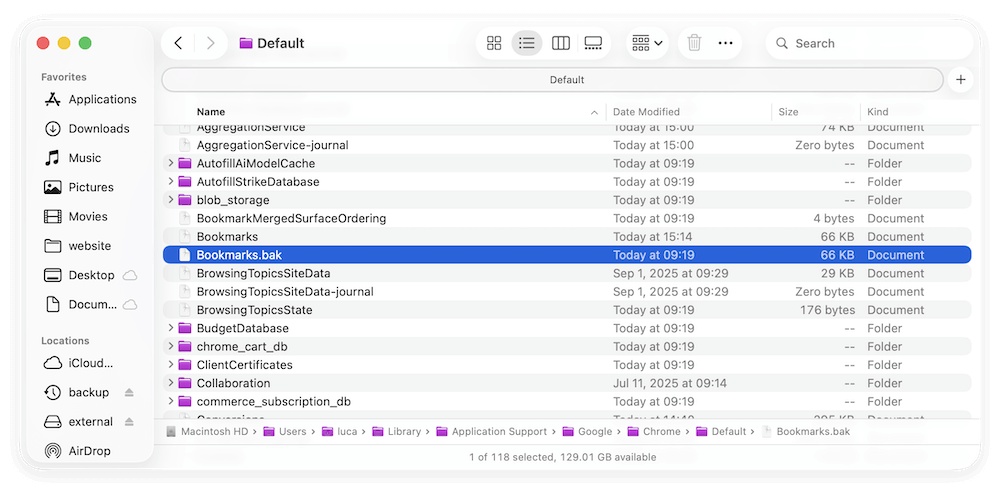Viewport: 1000px width, 489px height.
Task: Expand the AutofillAiModelCache folder
Action: 170,163
